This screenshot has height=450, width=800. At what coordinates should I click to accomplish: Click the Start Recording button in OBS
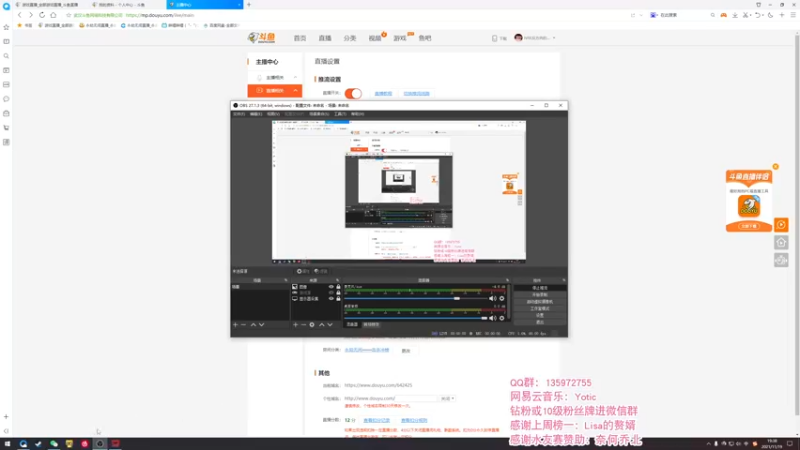540,295
